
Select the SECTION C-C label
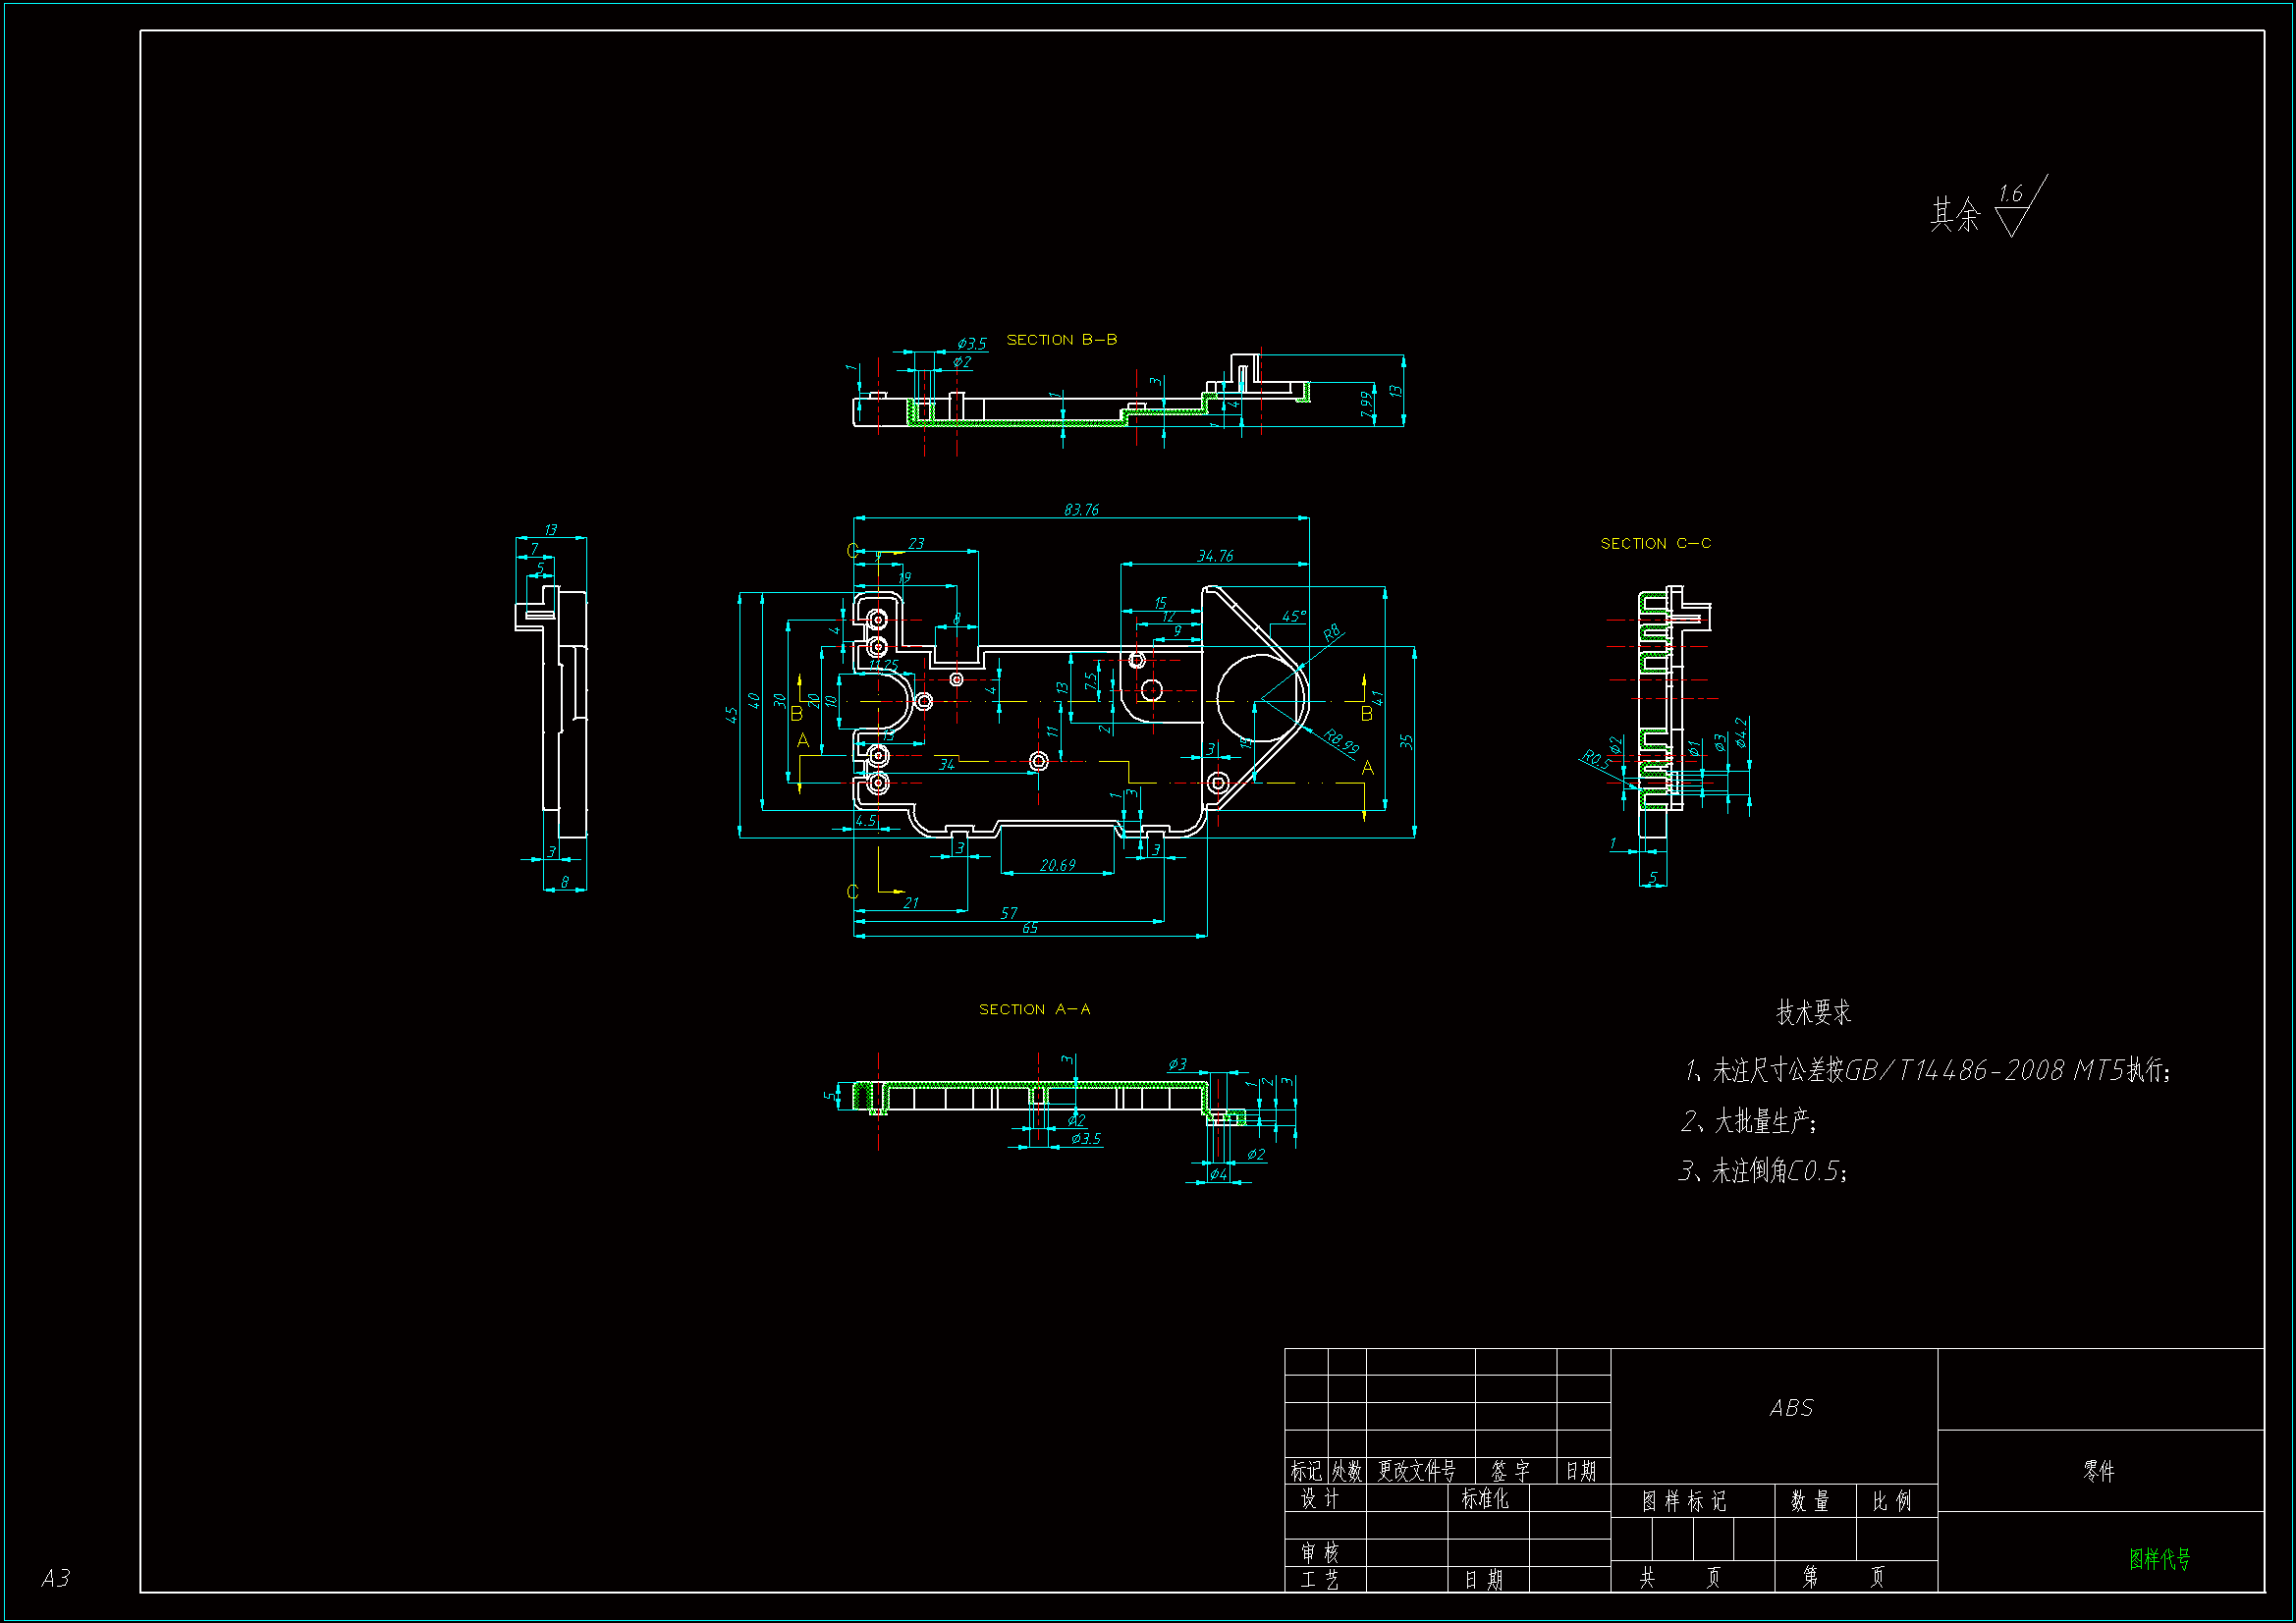(x=1655, y=543)
